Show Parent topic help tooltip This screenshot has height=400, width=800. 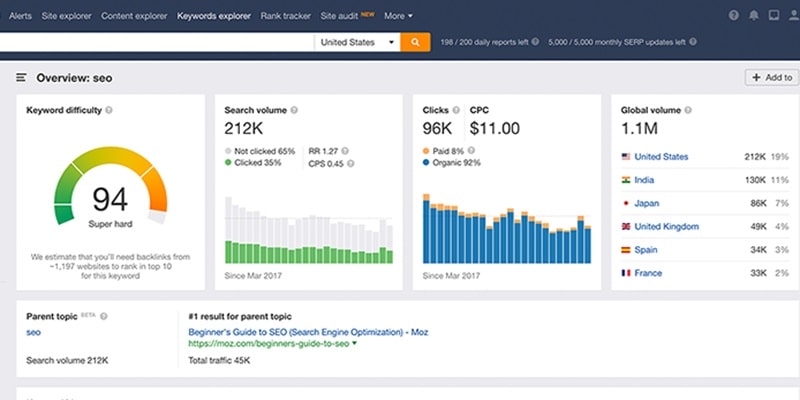[104, 316]
